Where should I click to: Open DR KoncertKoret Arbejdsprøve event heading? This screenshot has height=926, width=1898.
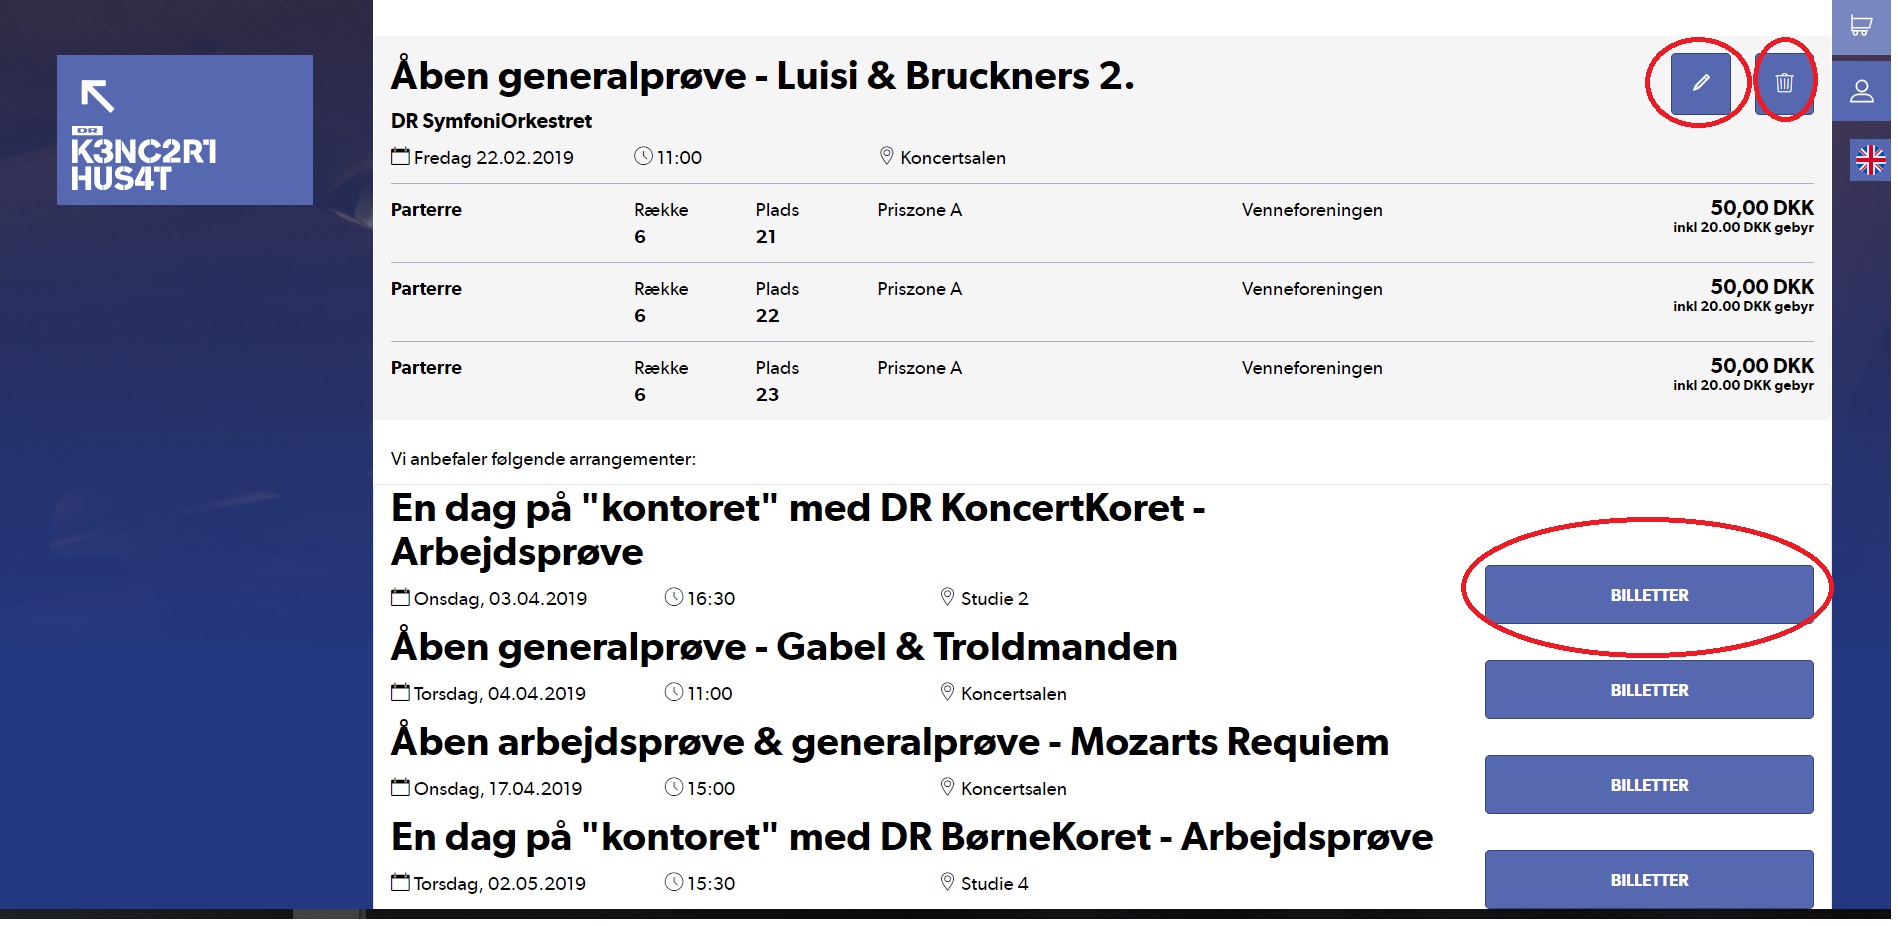[x=797, y=529]
